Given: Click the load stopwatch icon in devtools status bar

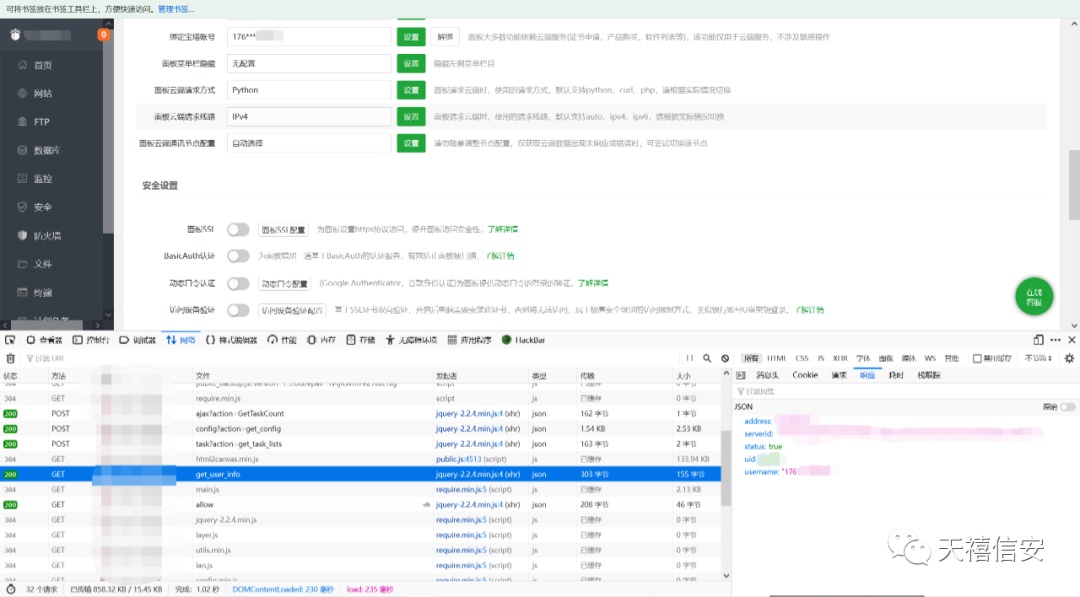Looking at the screenshot, I should 11,589.
